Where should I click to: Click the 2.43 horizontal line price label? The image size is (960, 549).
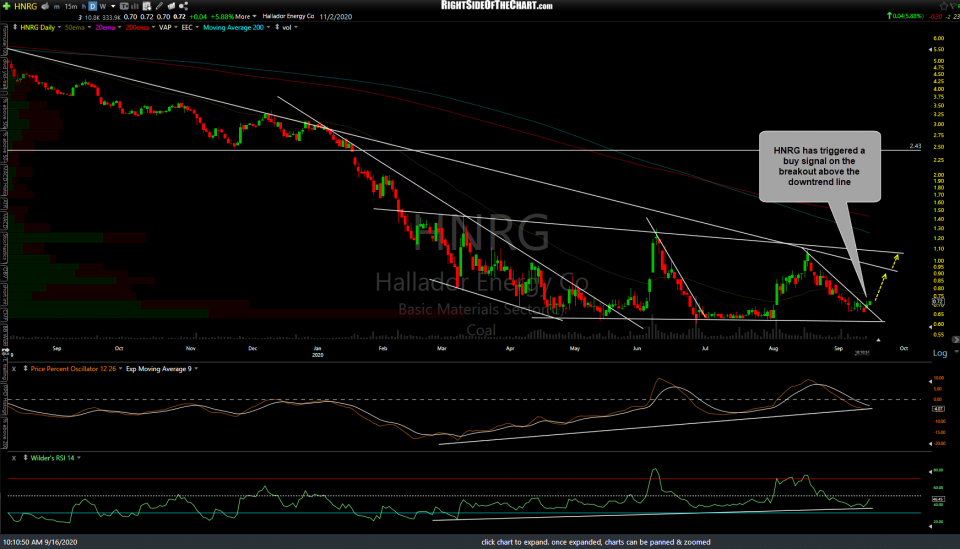[x=915, y=146]
